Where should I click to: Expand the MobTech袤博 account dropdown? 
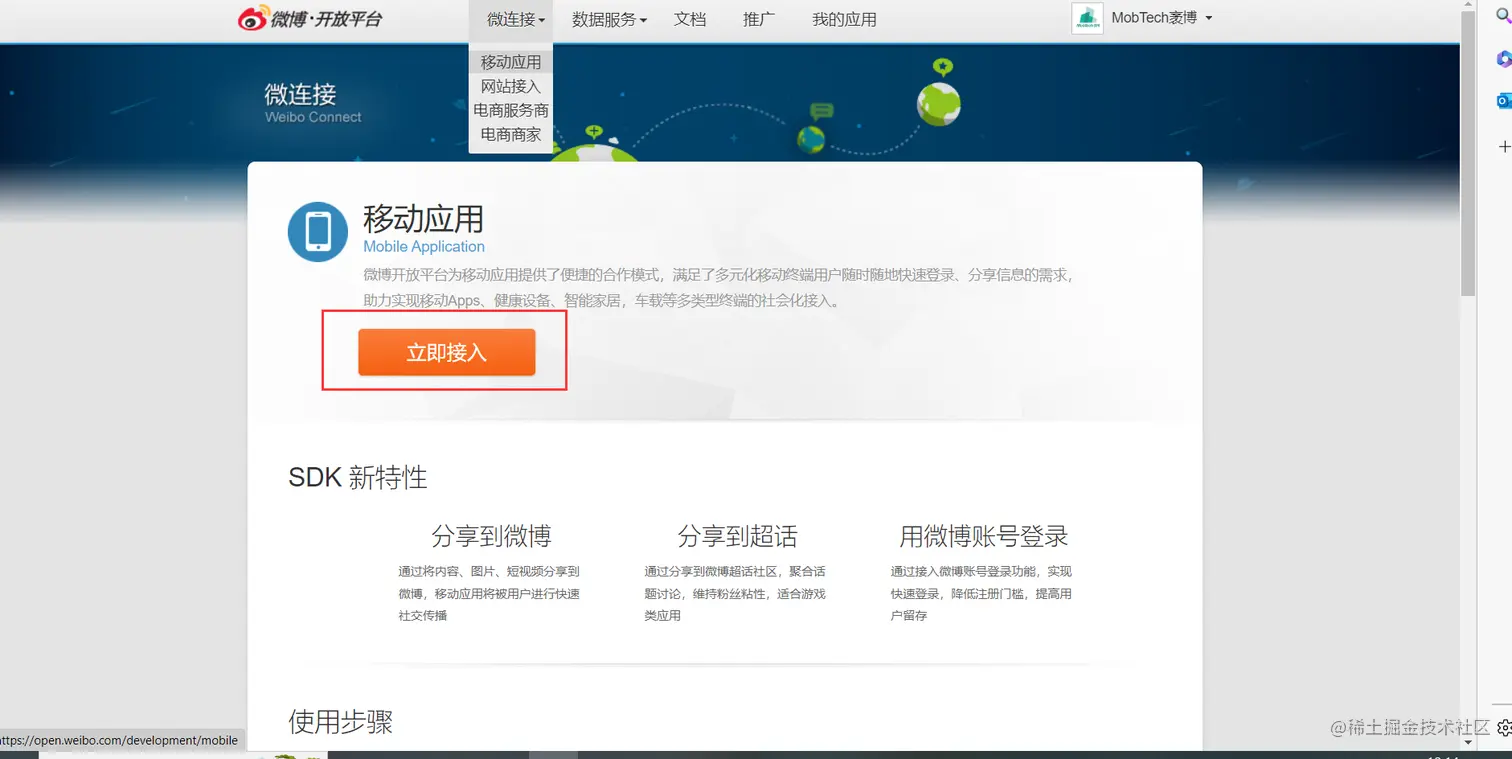click(1208, 18)
